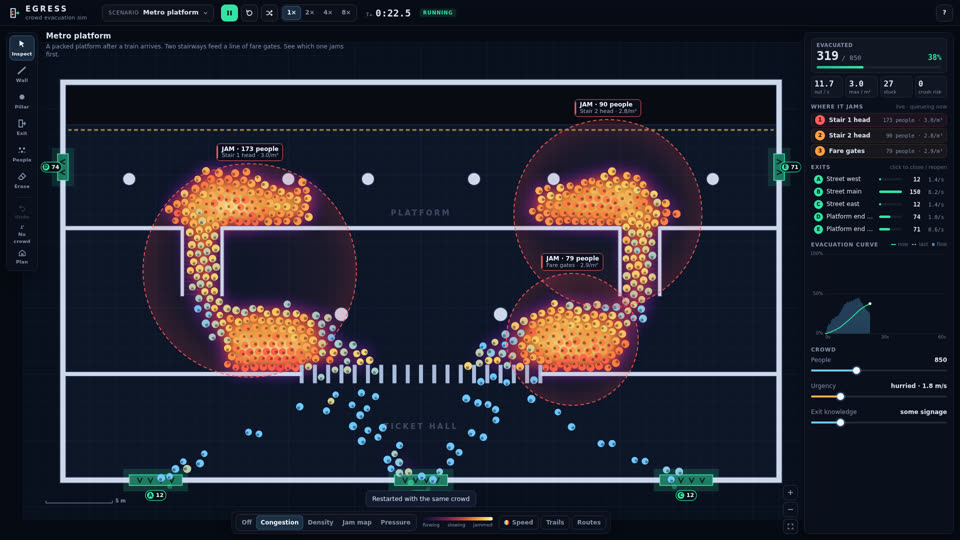Toggle the Speed coloring option
Viewport: 960px width, 540px height.
[519, 522]
